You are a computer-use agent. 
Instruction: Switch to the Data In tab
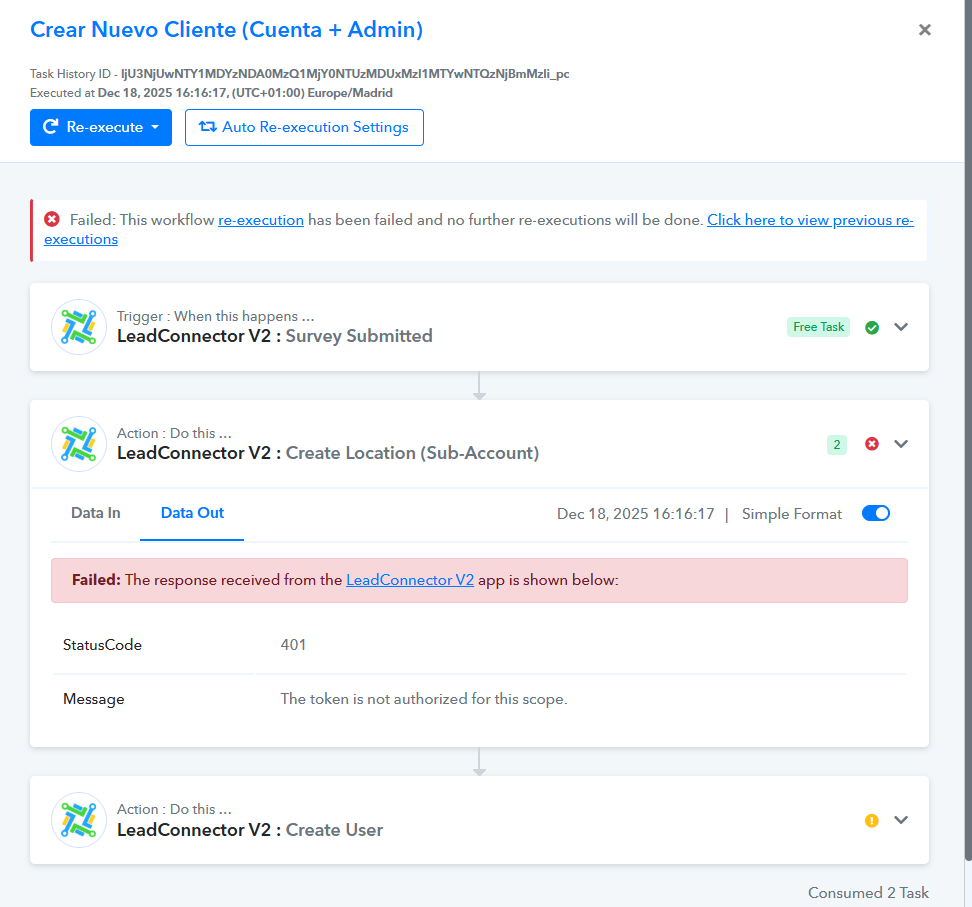click(96, 513)
